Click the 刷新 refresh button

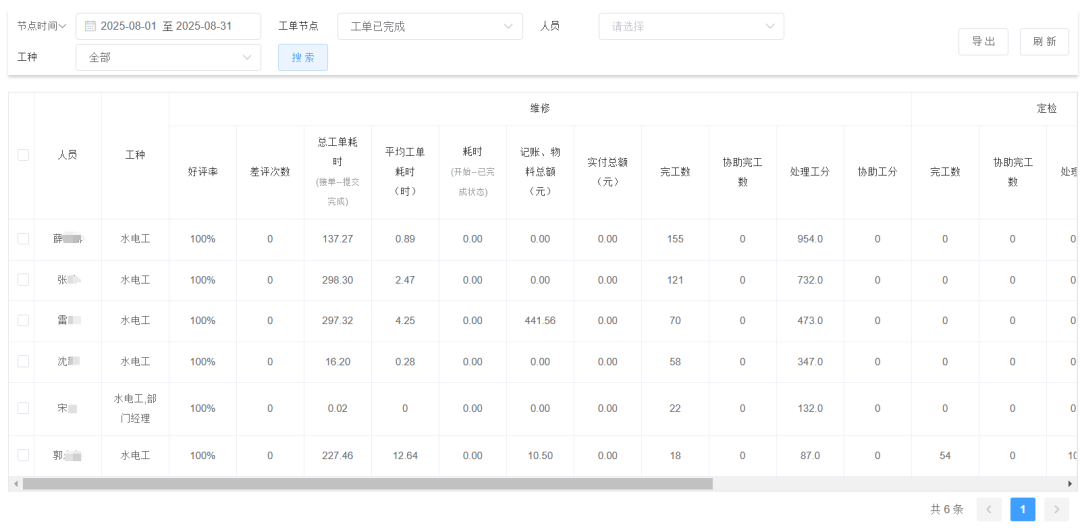pos(1044,42)
